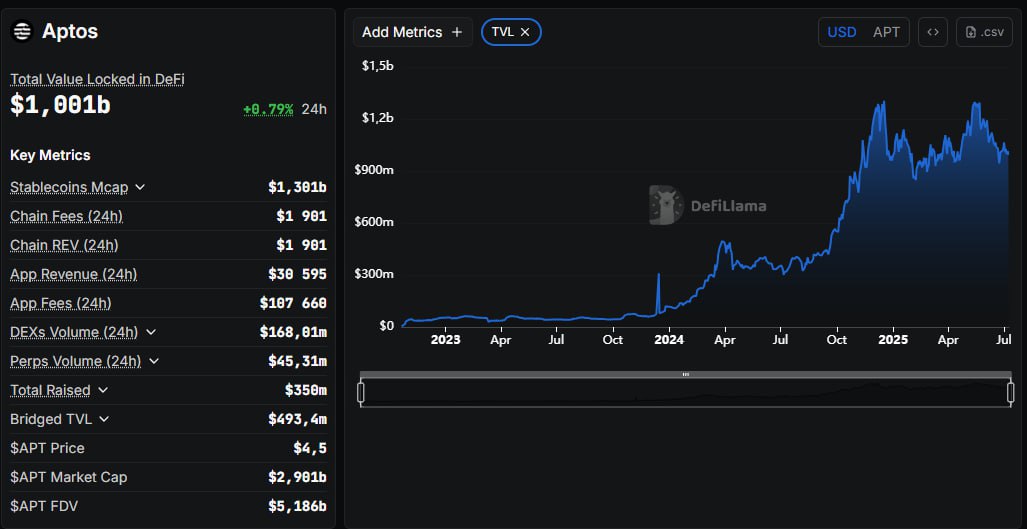The height and width of the screenshot is (529, 1027).
Task: Click the Aptos title text
Action: click(x=70, y=31)
